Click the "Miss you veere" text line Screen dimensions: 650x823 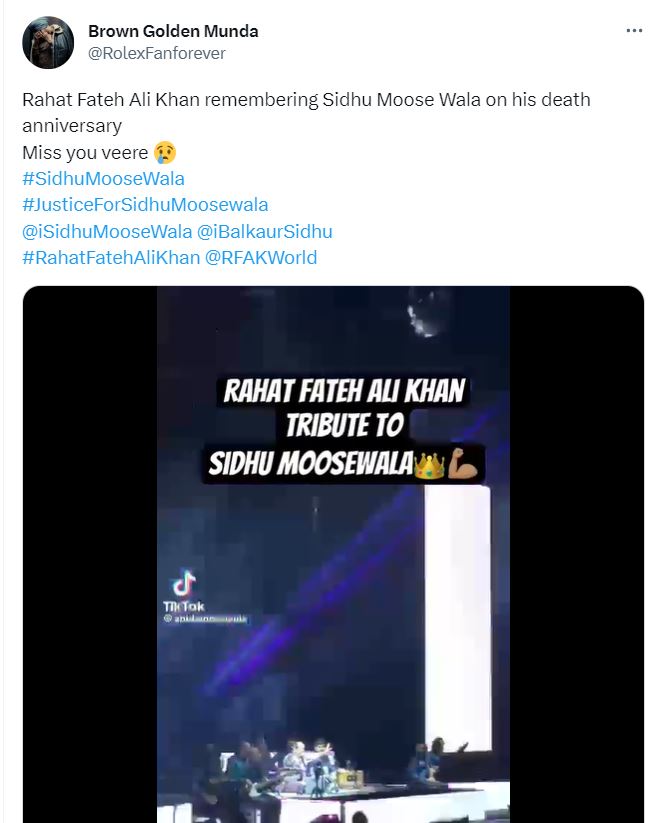click(x=86, y=153)
